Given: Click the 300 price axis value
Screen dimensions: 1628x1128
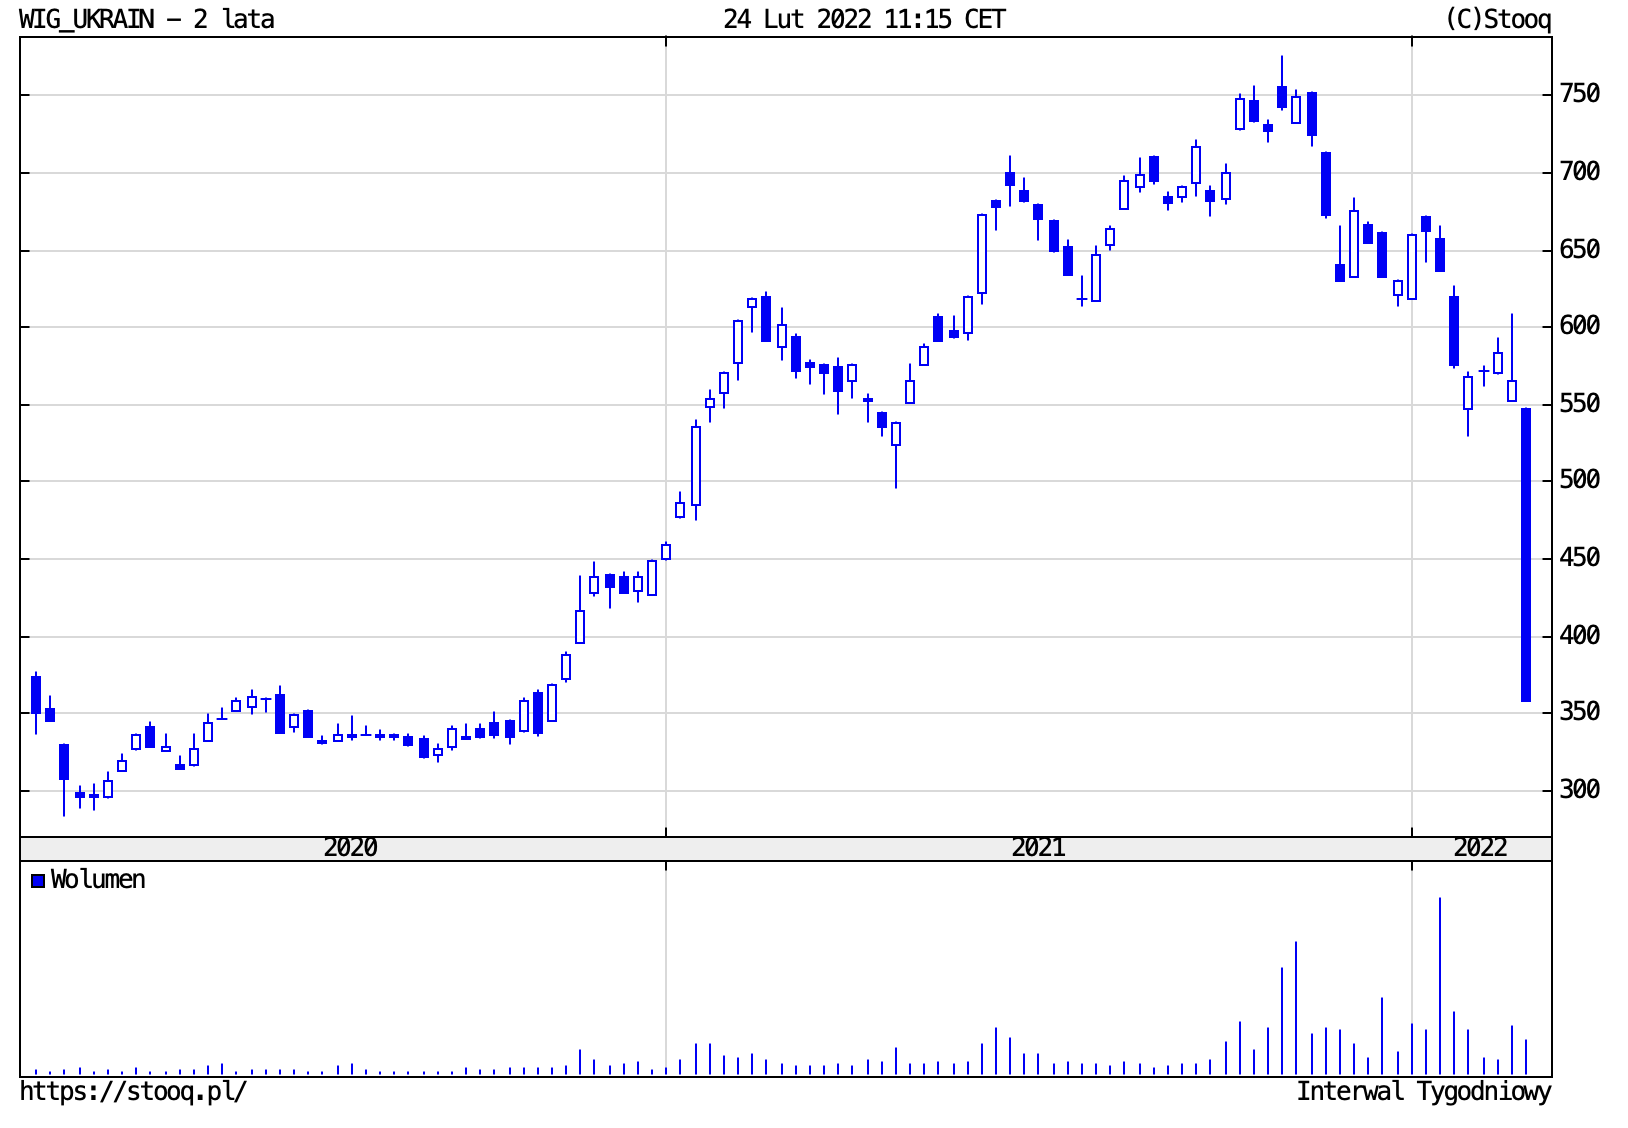Looking at the screenshot, I should click(x=1580, y=790).
